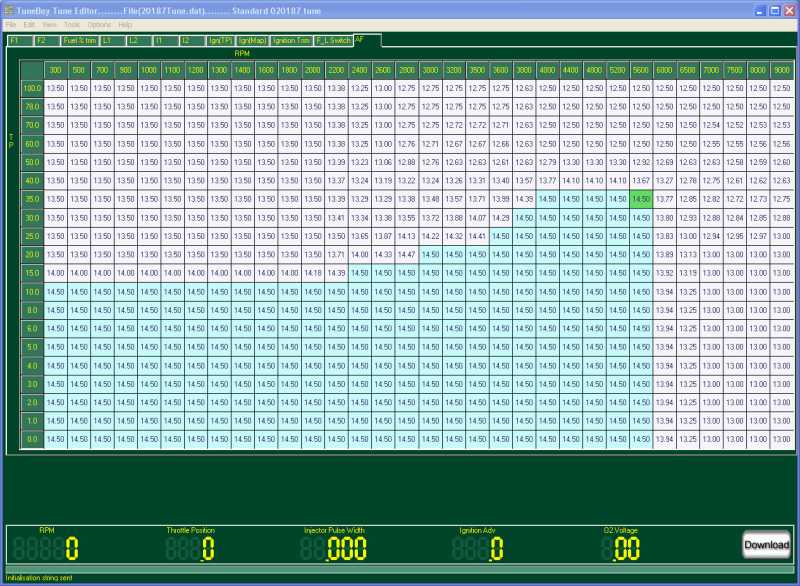
Task: Select the 35.0 throttle row header
Action: [32, 199]
